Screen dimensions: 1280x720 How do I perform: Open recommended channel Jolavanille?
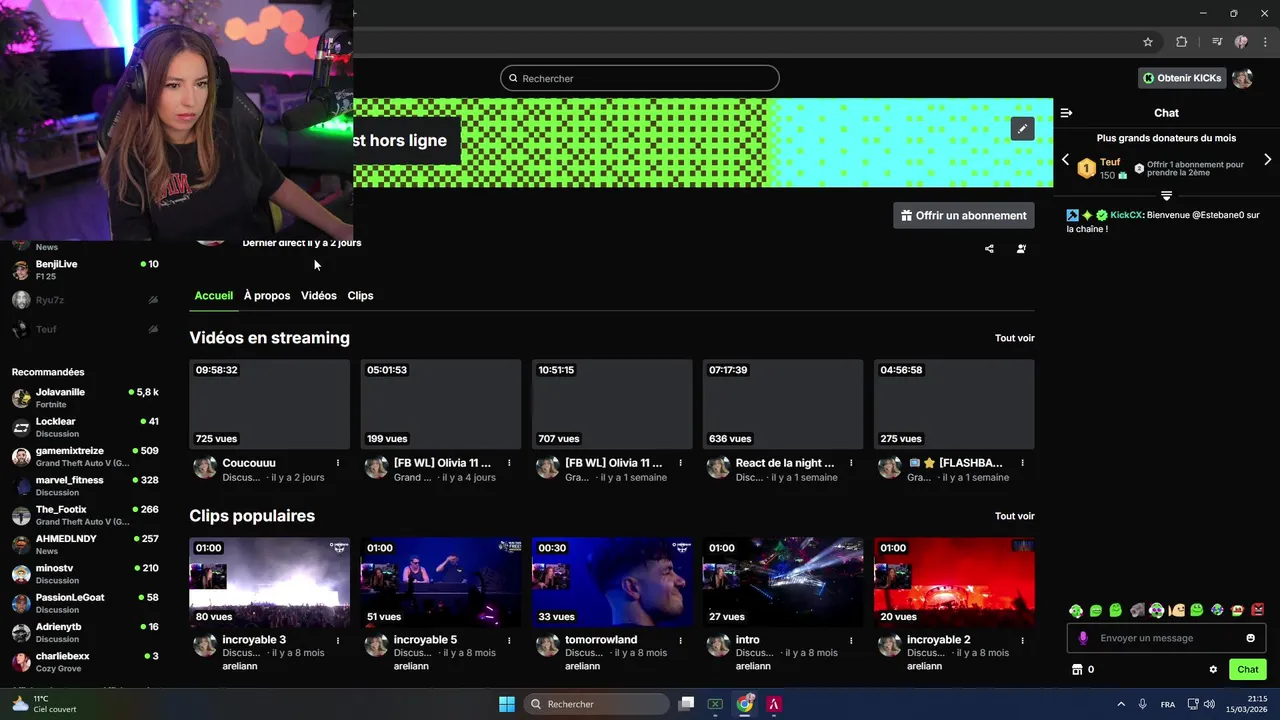pos(85,398)
